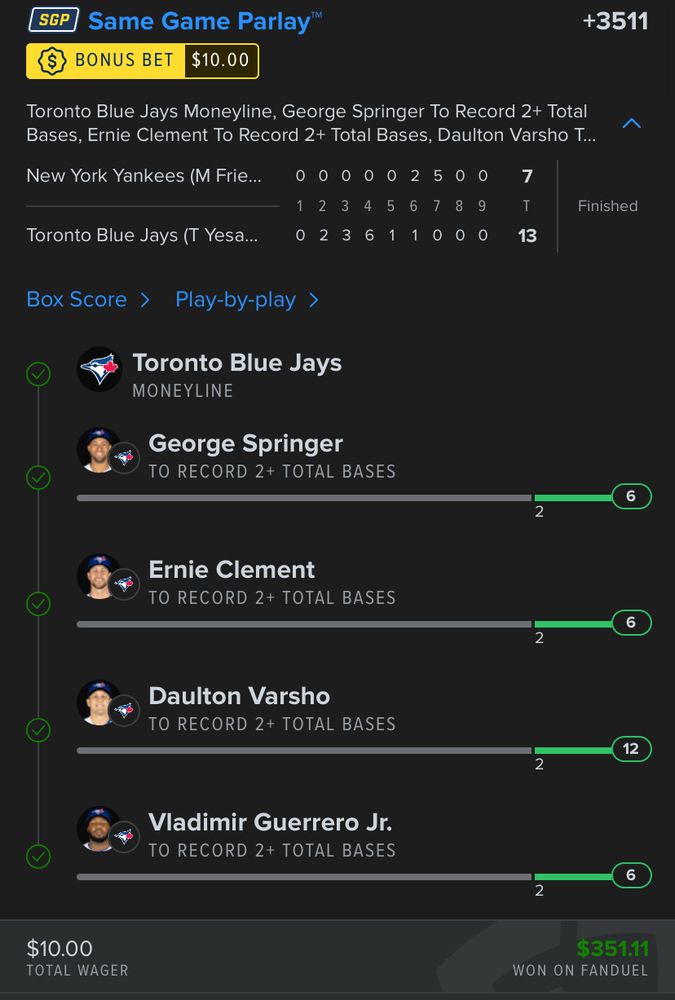Open the chevron next to Box Score

point(145,300)
